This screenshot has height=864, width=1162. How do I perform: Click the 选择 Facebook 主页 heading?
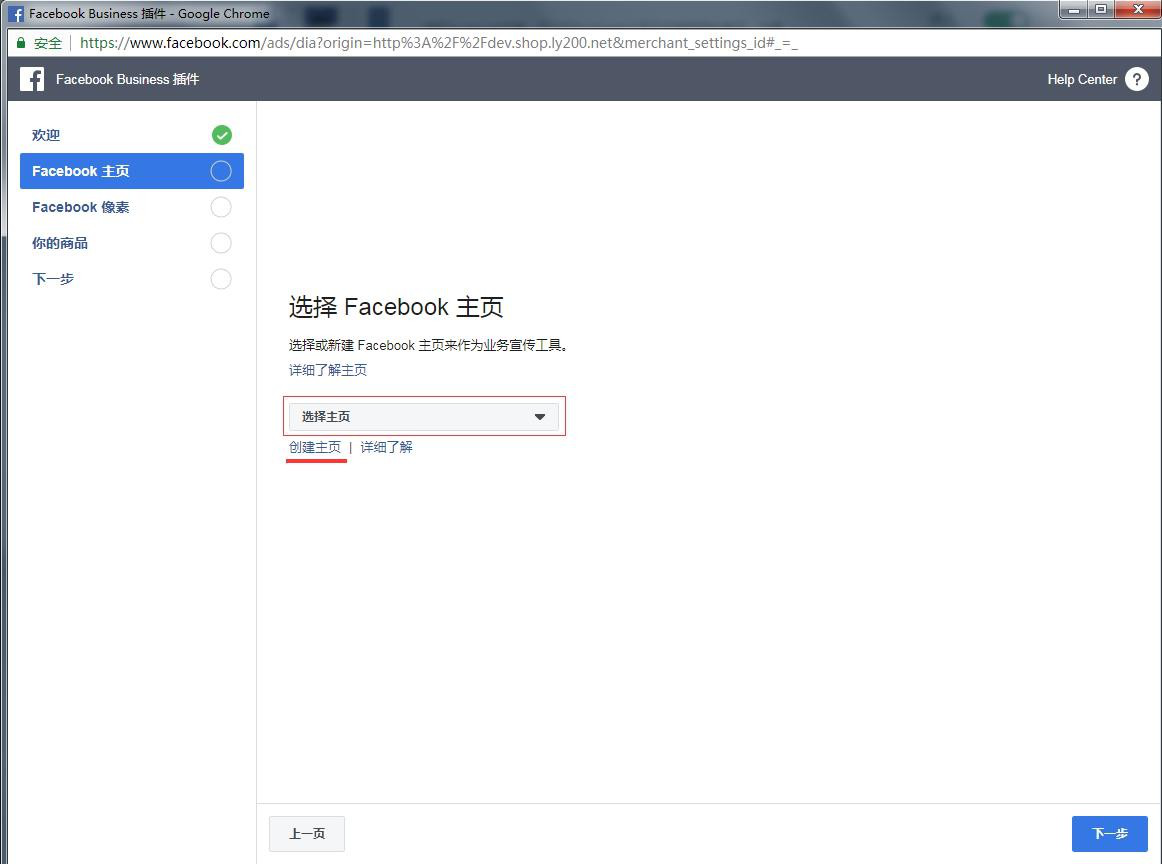(396, 307)
